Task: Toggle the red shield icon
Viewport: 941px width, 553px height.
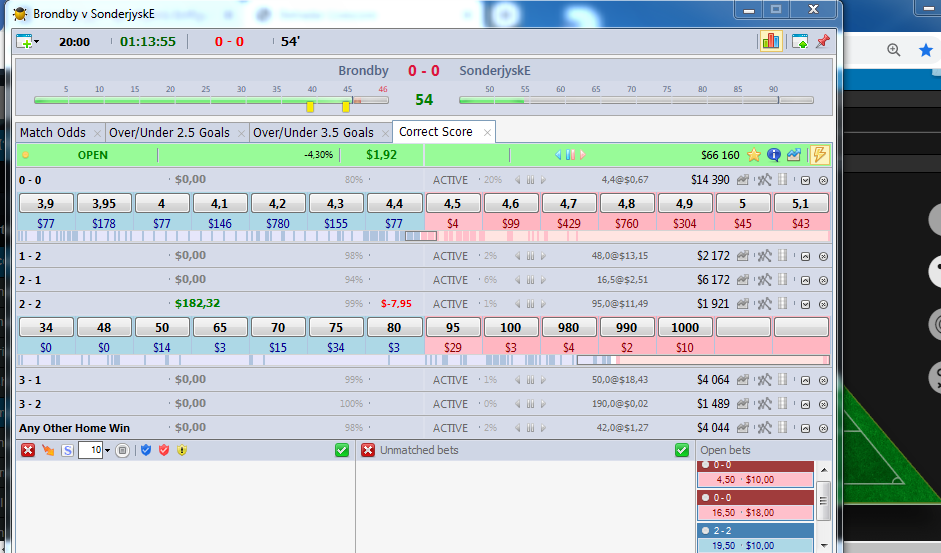Action: point(164,450)
